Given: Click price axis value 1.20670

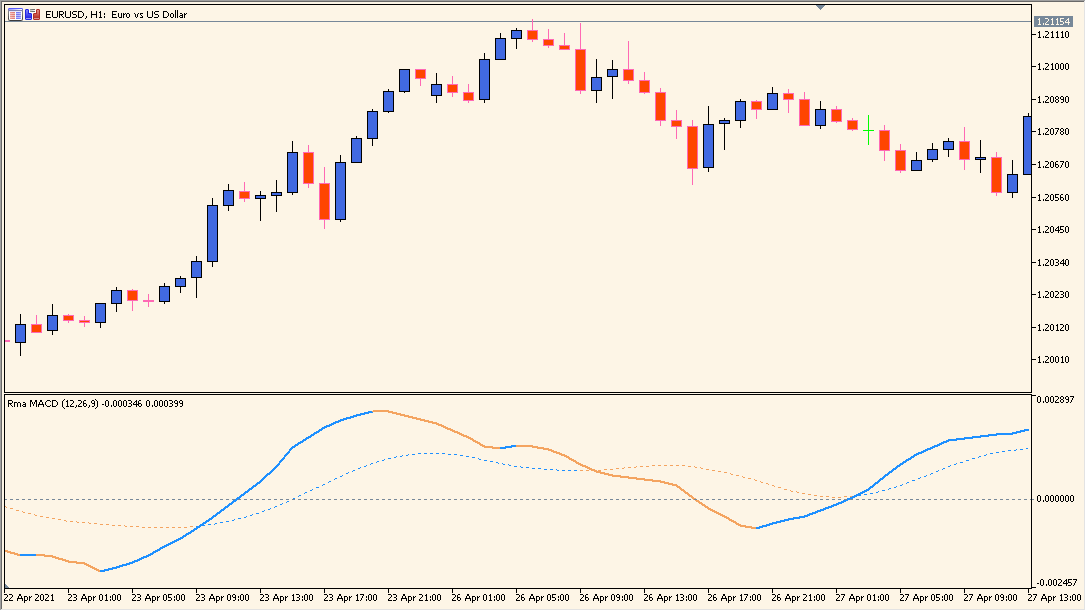Looking at the screenshot, I should 1053,165.
